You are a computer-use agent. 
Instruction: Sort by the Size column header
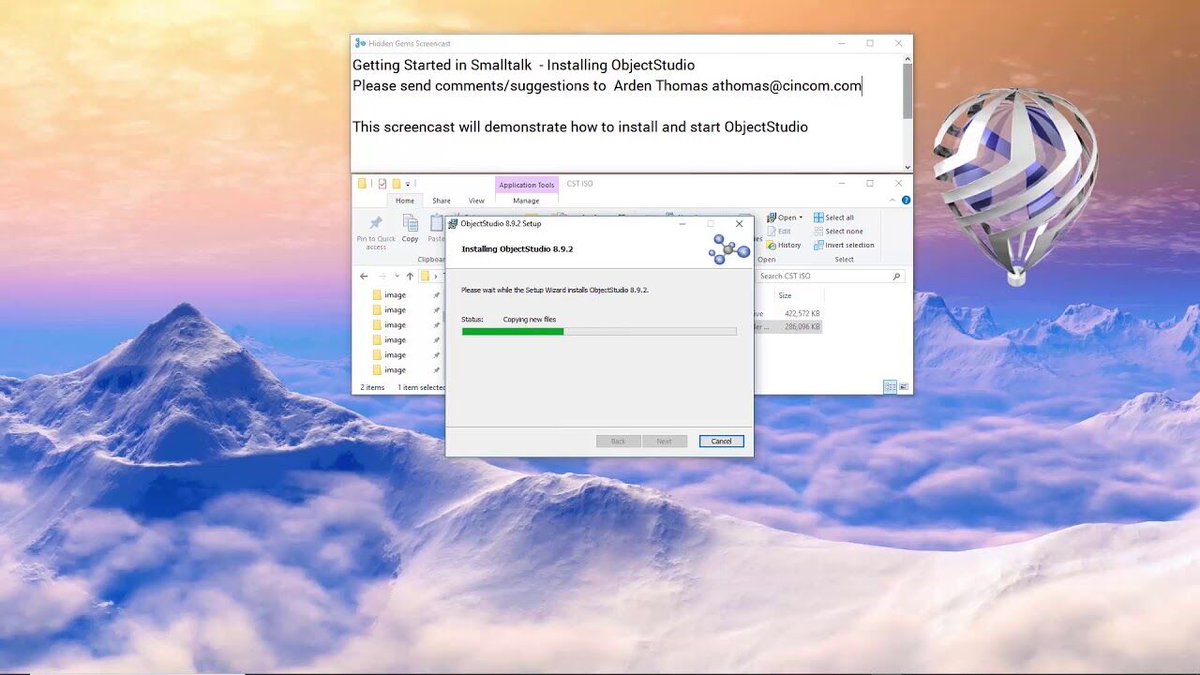[785, 295]
